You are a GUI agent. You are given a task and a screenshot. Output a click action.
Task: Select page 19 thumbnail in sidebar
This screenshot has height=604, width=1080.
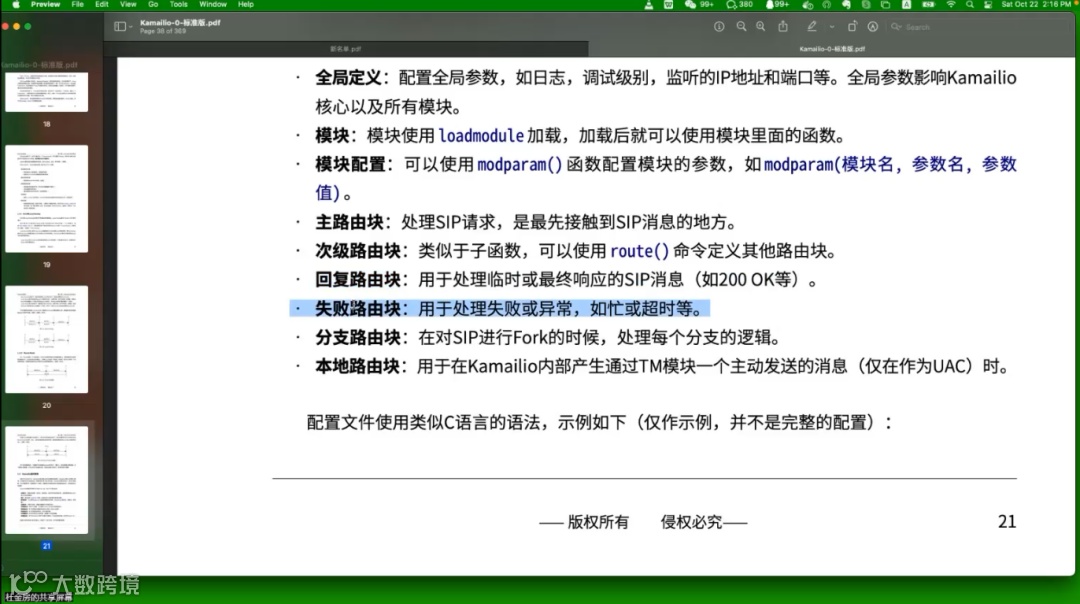pyautogui.click(x=47, y=198)
